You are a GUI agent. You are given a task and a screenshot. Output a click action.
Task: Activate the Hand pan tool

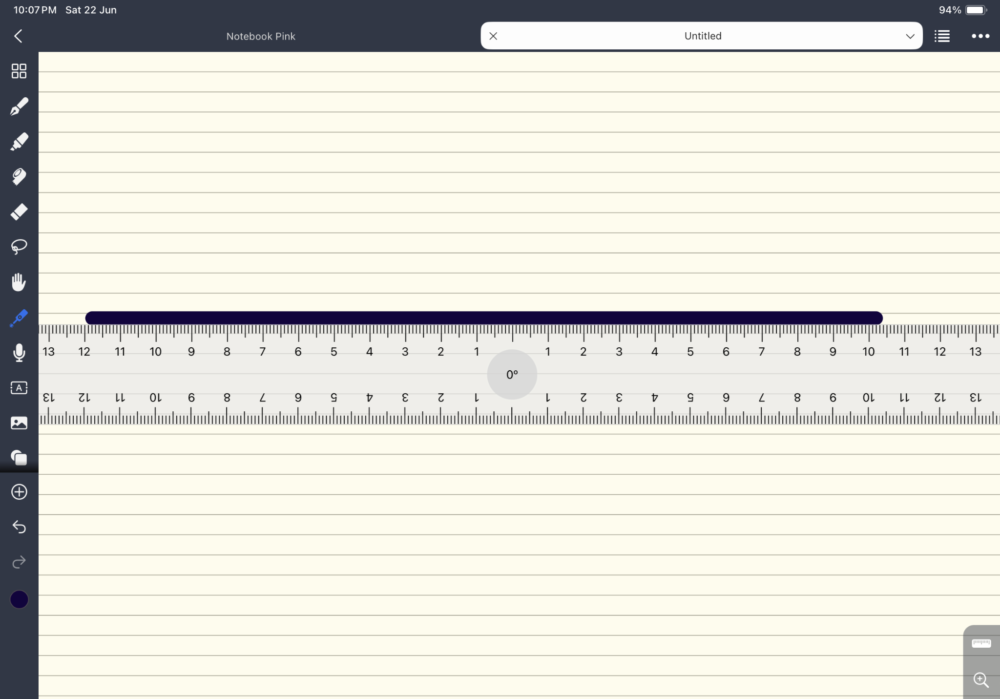18,281
